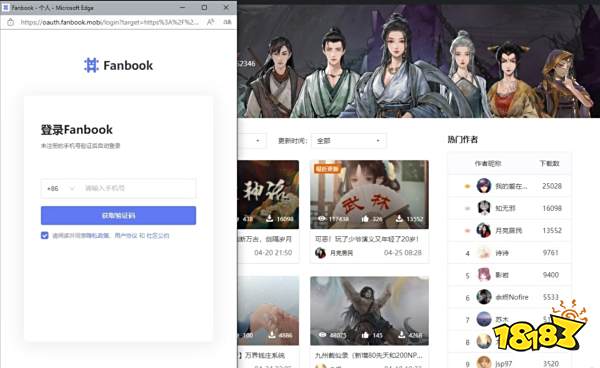600x368 pixels.
Task: Click the eye views icon showing 117438
Action: [322, 218]
